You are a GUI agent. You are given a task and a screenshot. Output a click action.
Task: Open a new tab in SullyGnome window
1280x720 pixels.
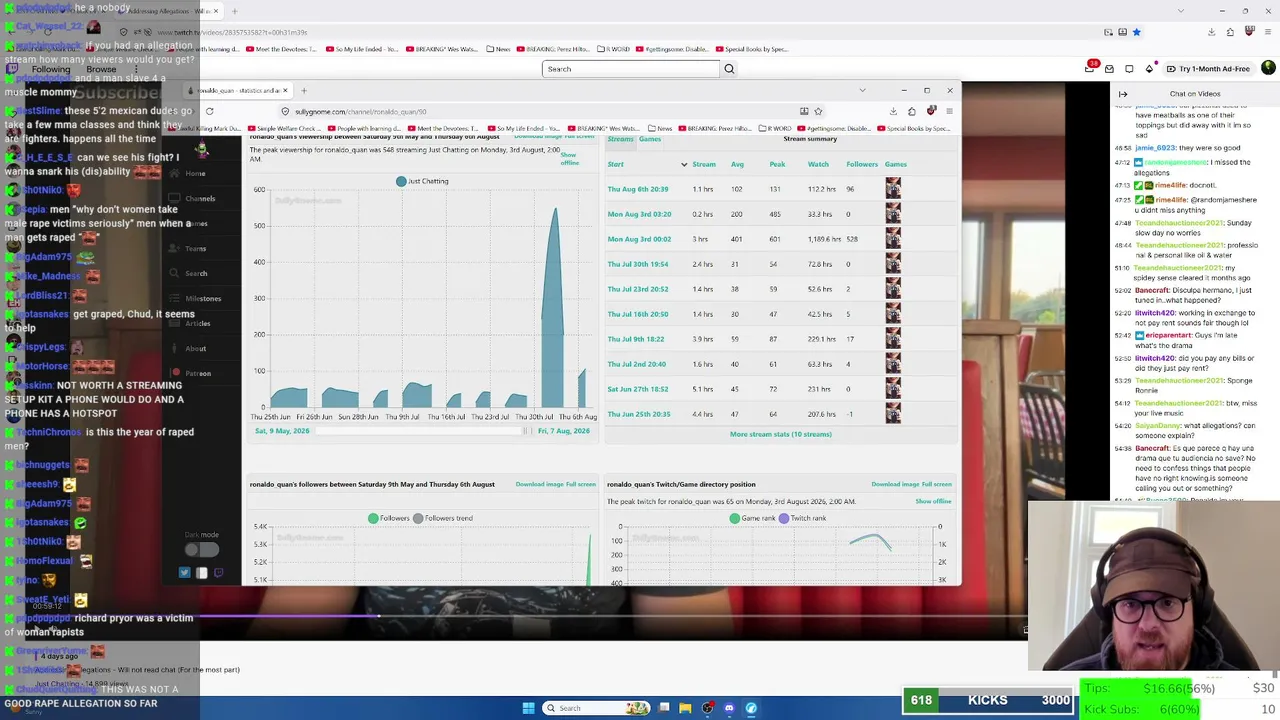pyautogui.click(x=304, y=90)
